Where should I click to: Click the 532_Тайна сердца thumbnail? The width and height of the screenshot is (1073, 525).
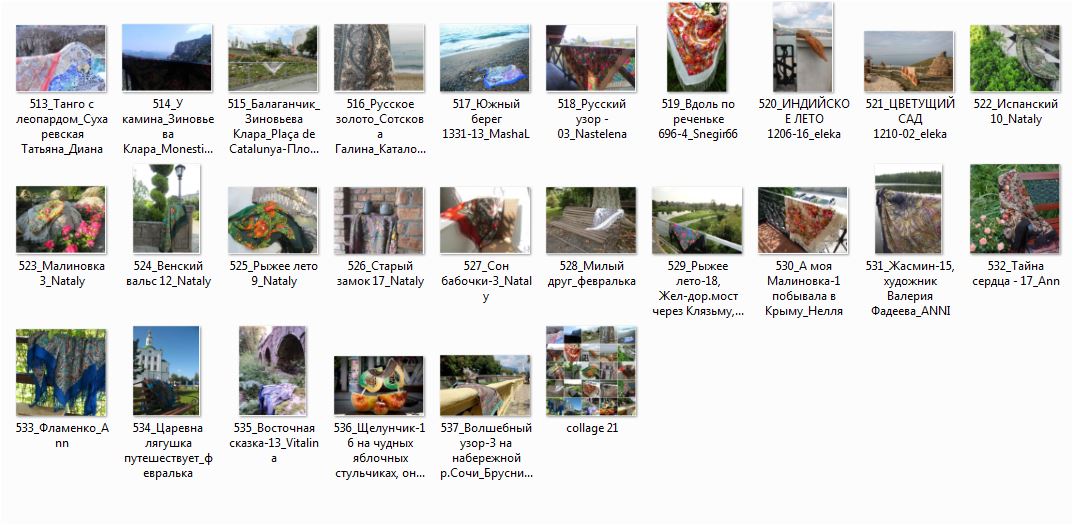[1015, 209]
